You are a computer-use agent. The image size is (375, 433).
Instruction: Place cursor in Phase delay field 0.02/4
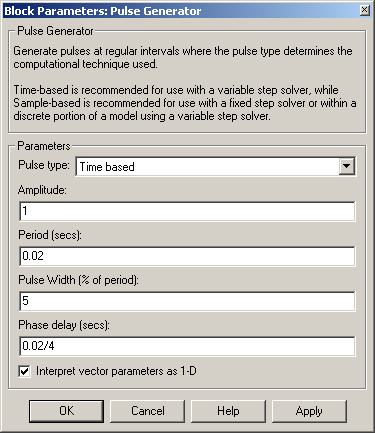click(x=187, y=346)
